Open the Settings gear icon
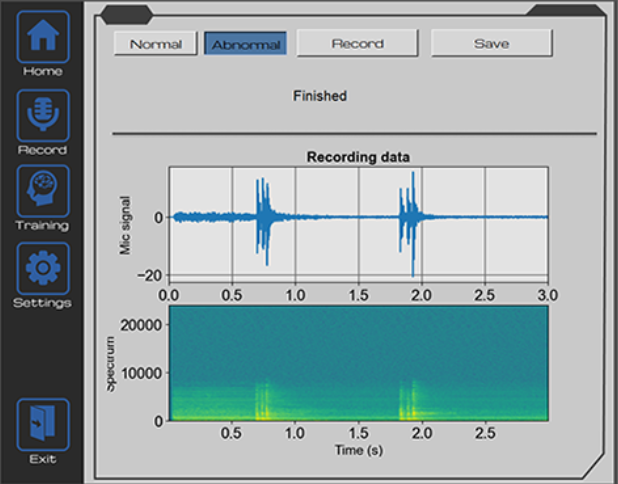The width and height of the screenshot is (618, 484). point(43,267)
